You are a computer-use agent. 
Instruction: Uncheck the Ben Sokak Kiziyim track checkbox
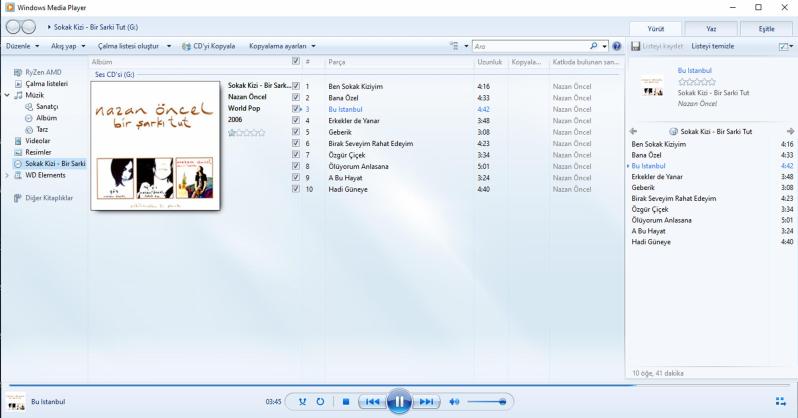coord(296,86)
